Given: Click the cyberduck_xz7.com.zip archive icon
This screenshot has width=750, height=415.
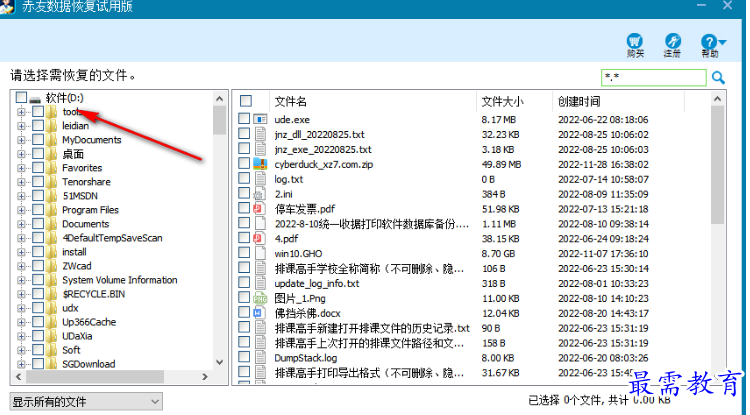Looking at the screenshot, I should 260,164.
